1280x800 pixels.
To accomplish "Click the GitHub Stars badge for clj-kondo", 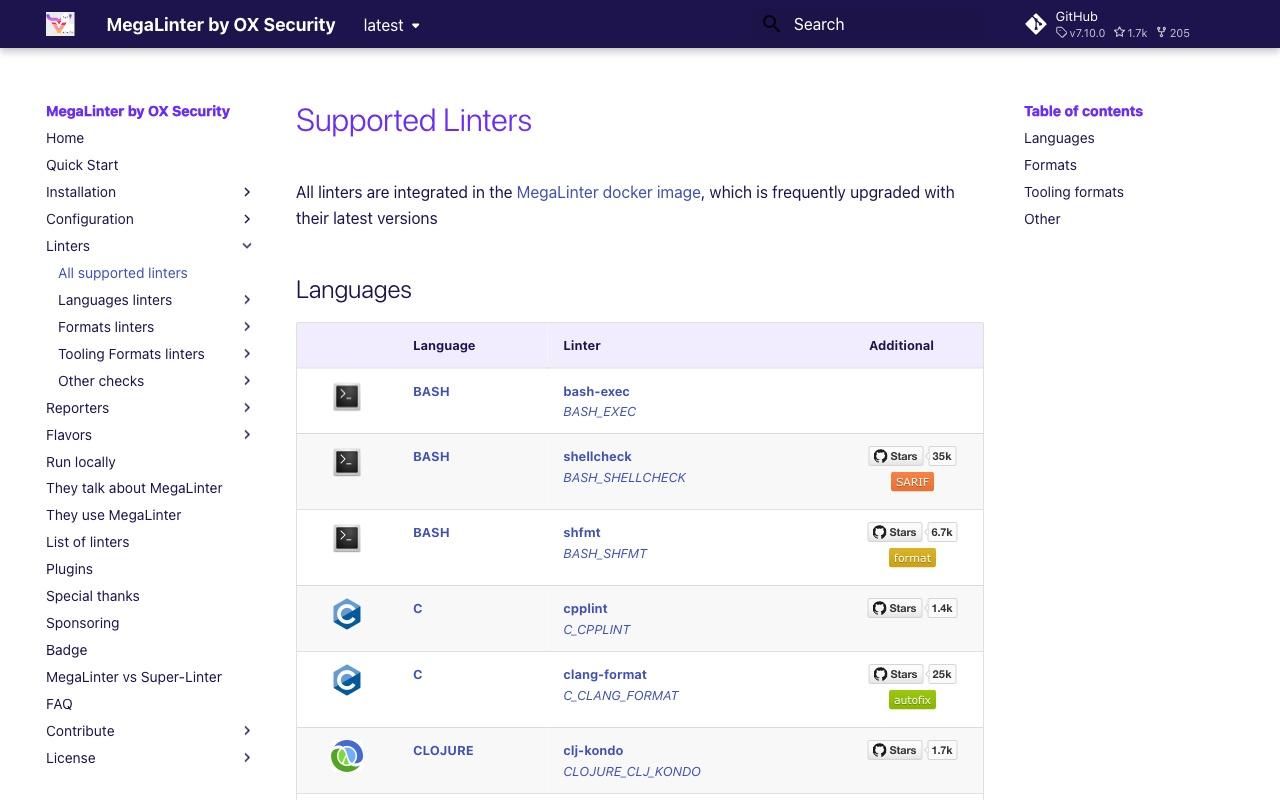I will pos(912,750).
